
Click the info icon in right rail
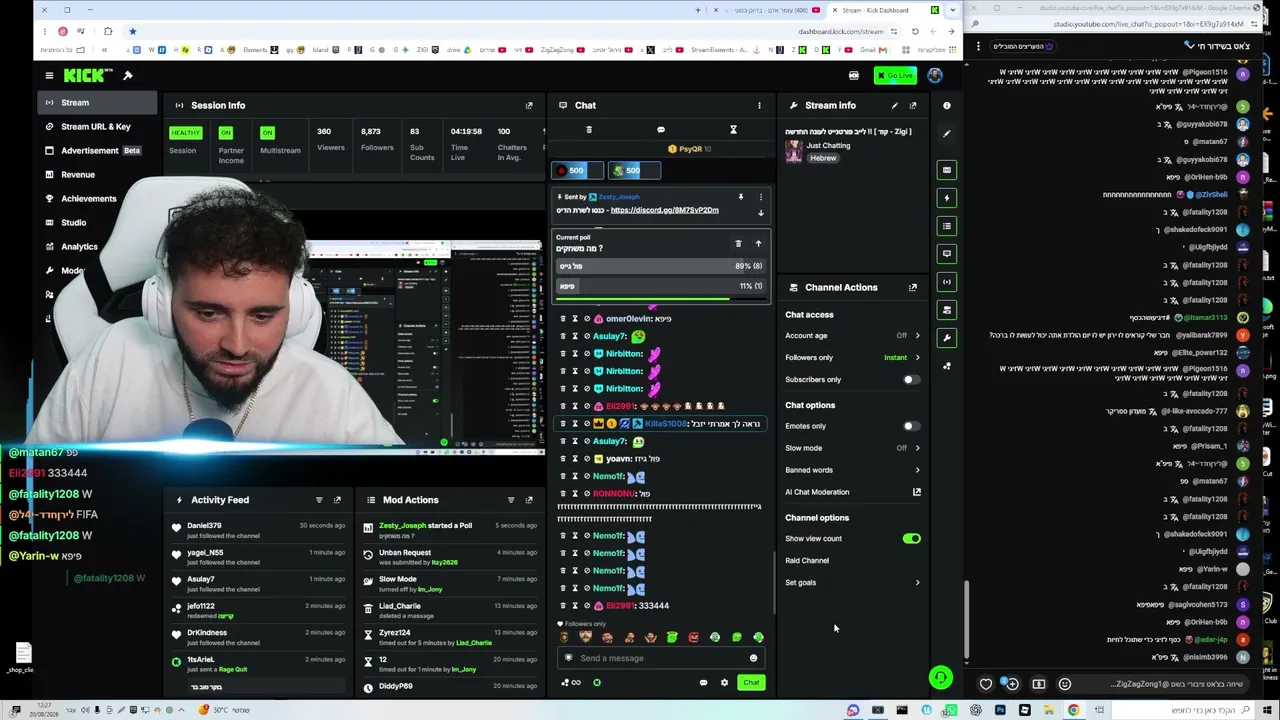(946, 105)
